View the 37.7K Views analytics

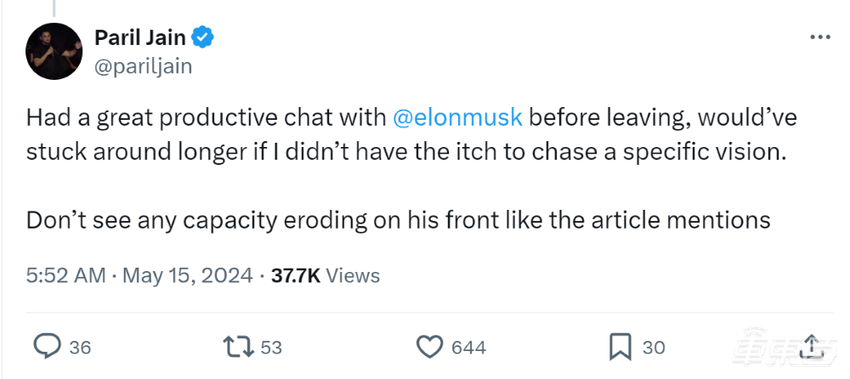325,275
